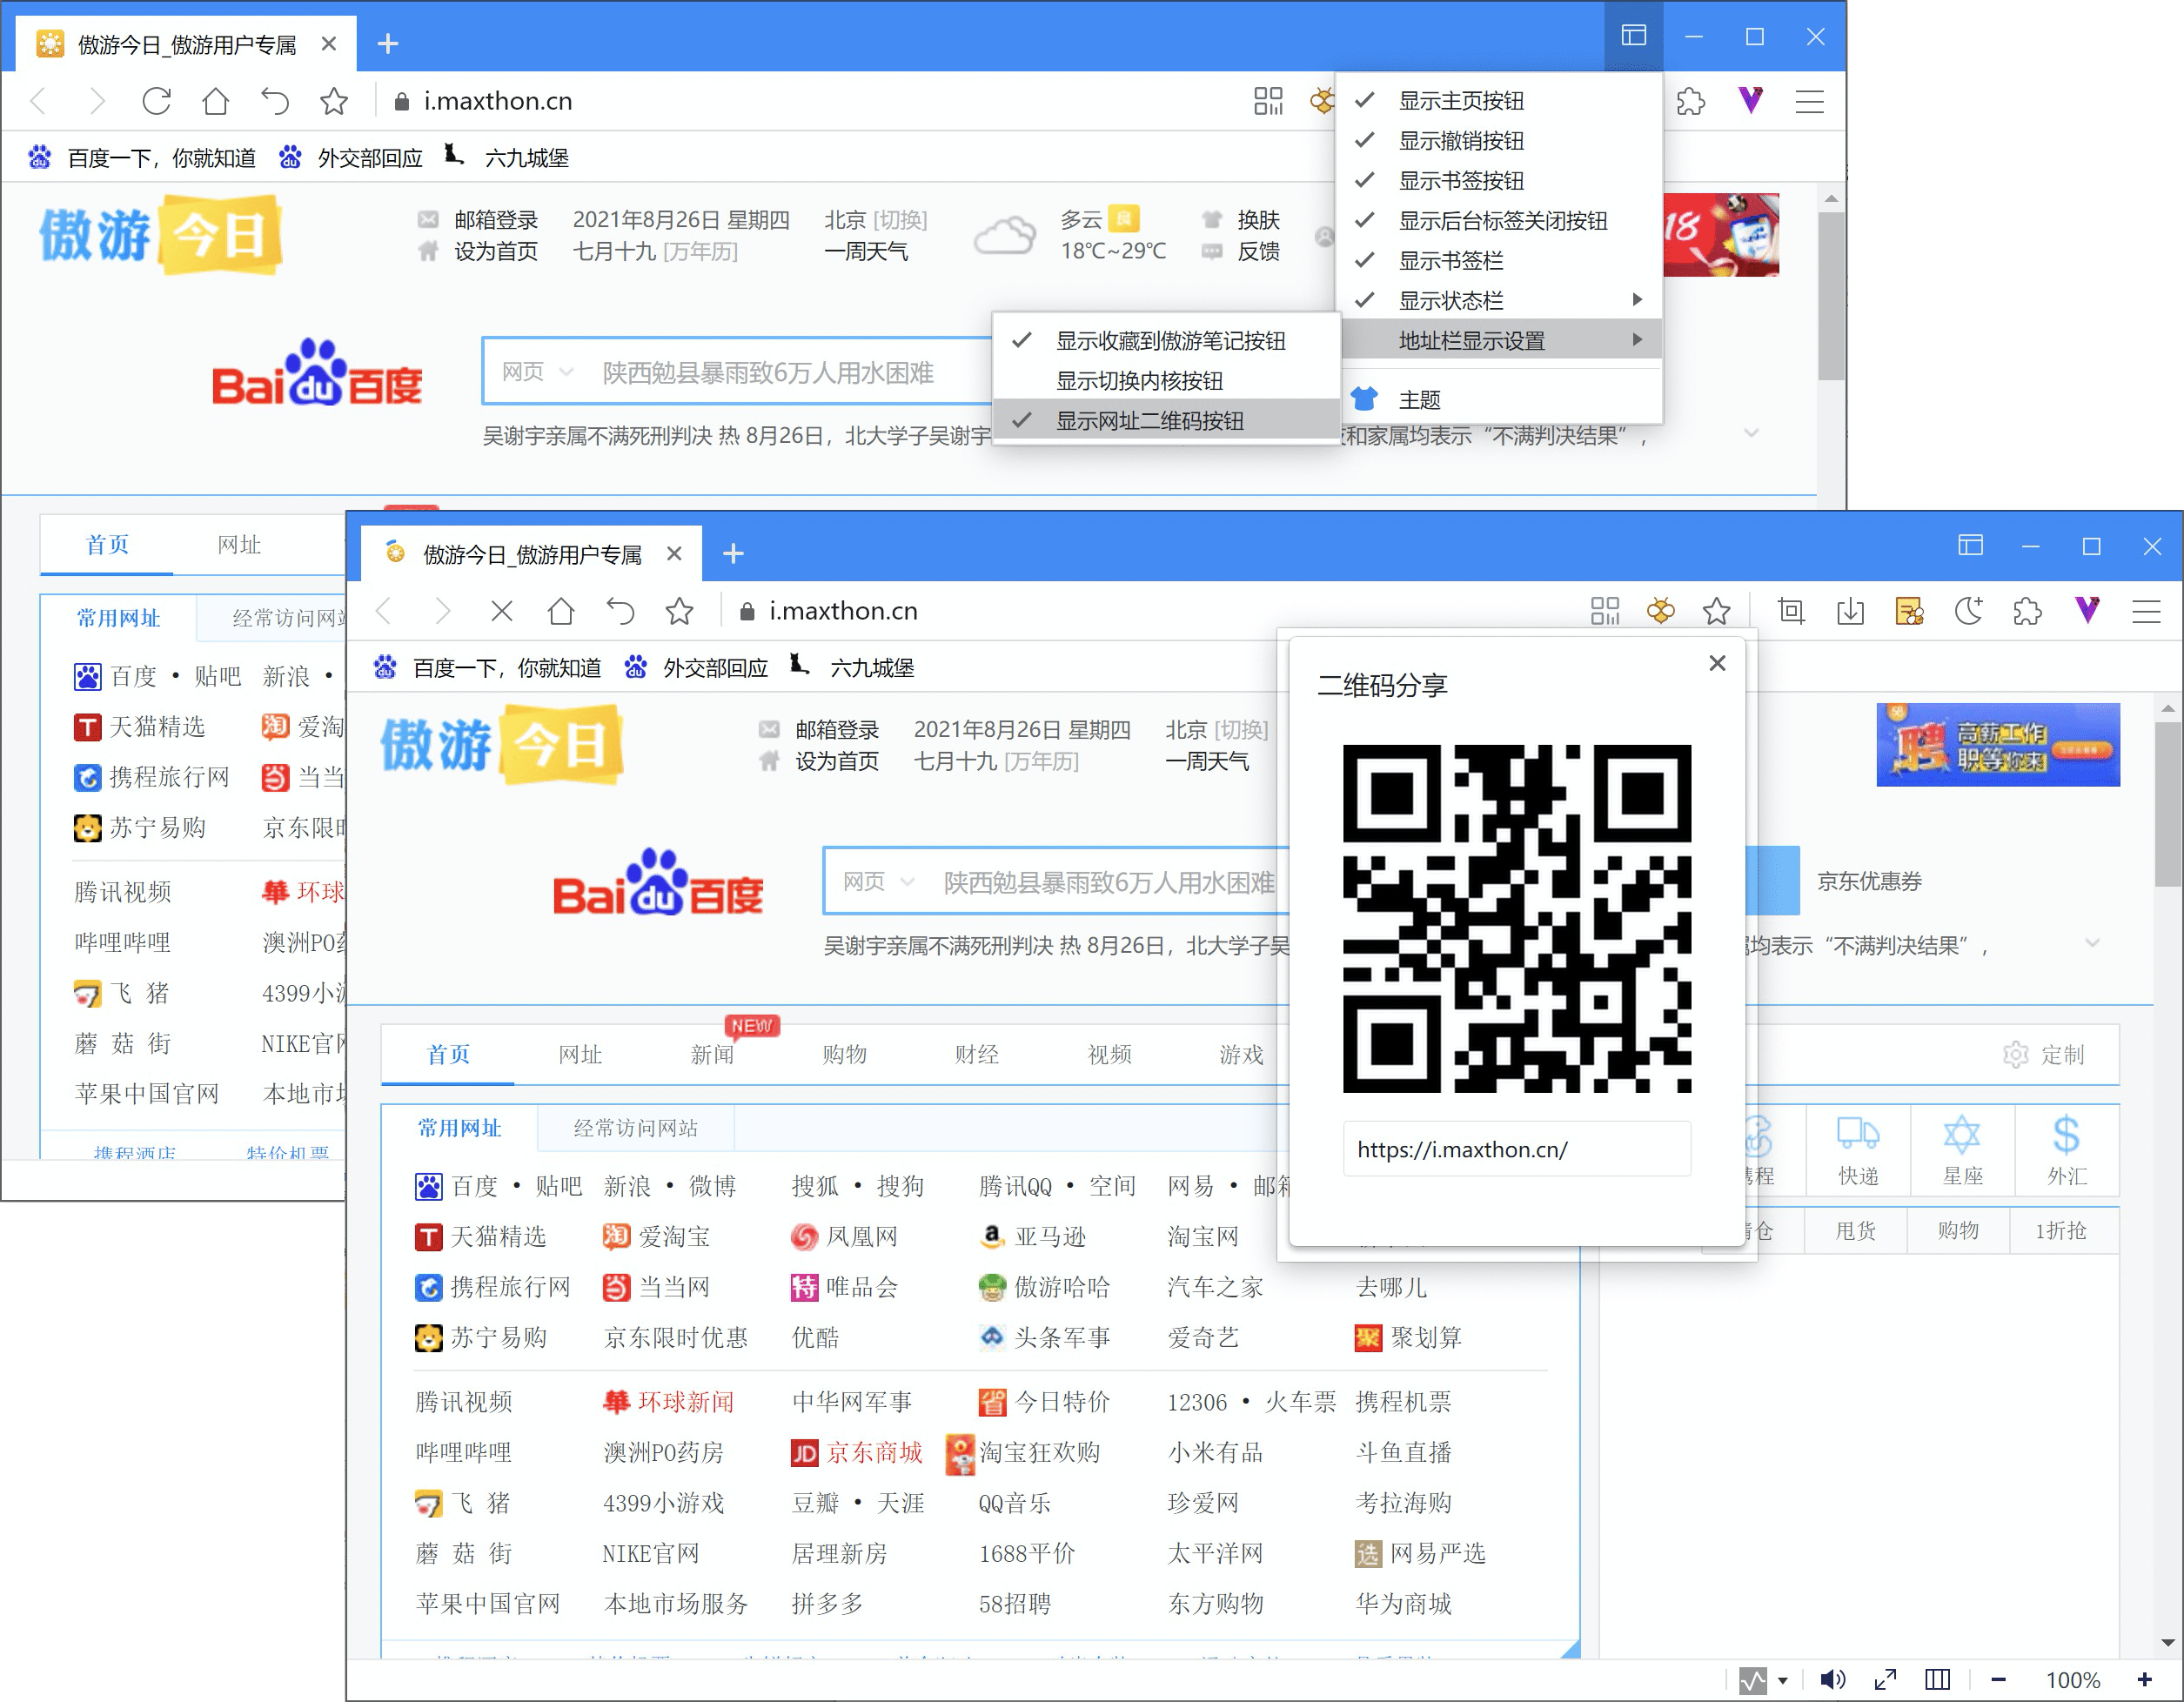Click the mute speaker icon in status bar
The height and width of the screenshot is (1702, 2184).
tap(1832, 1680)
